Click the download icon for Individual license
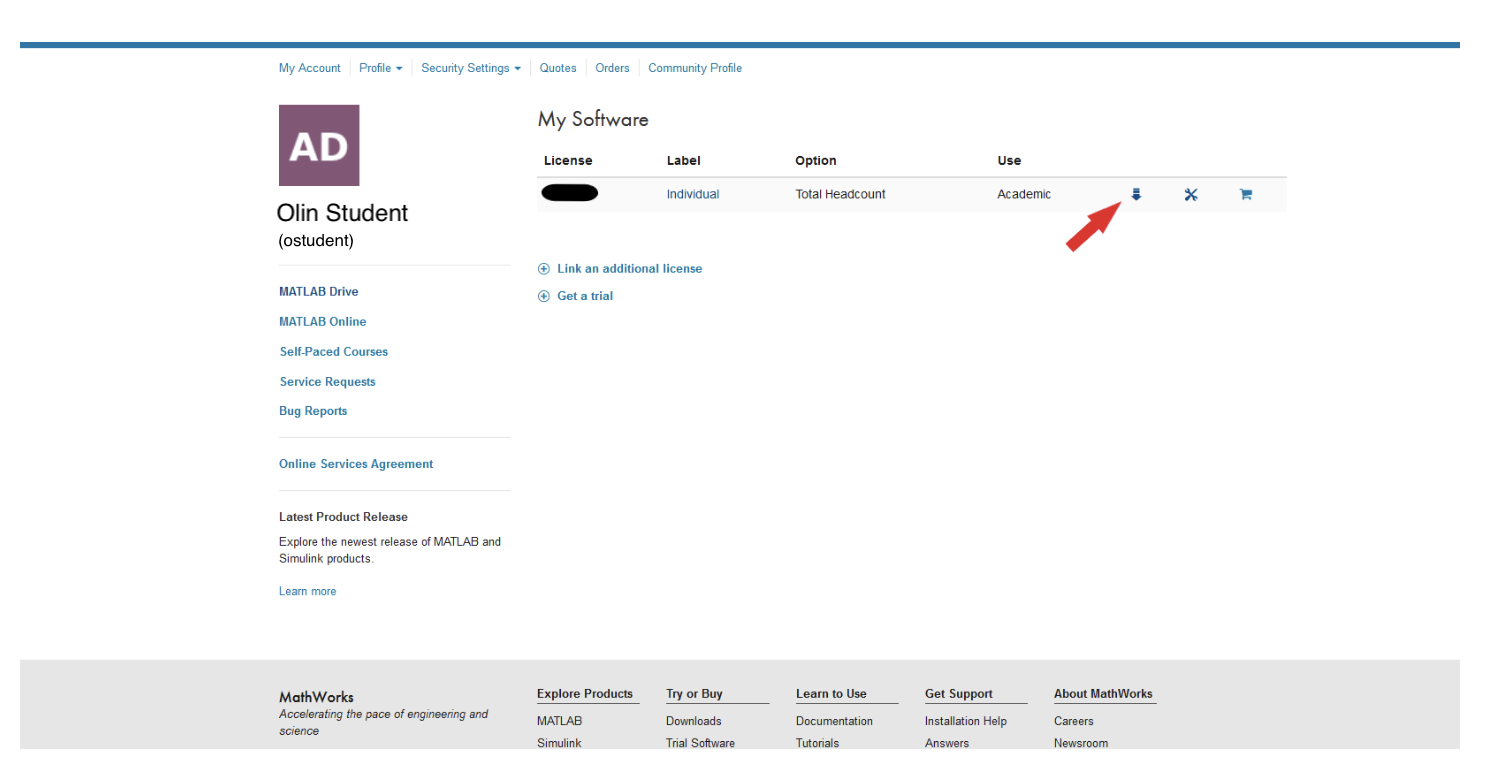The image size is (1512, 776). (x=1136, y=194)
